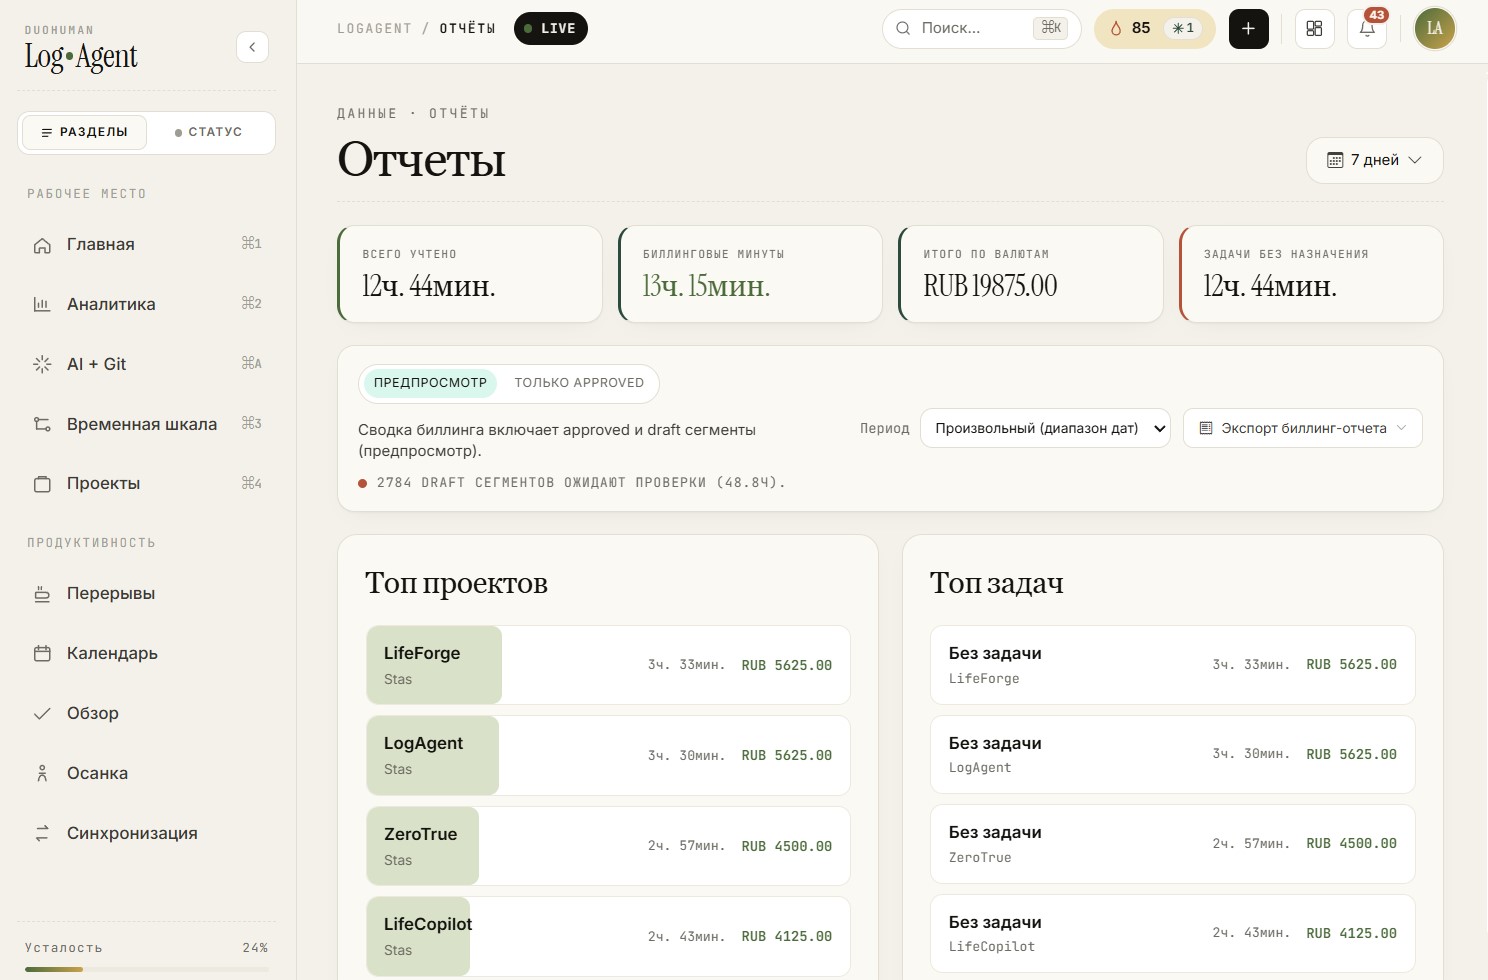Open the Перерывы coffee icon
This screenshot has width=1488, height=980.
tap(42, 594)
